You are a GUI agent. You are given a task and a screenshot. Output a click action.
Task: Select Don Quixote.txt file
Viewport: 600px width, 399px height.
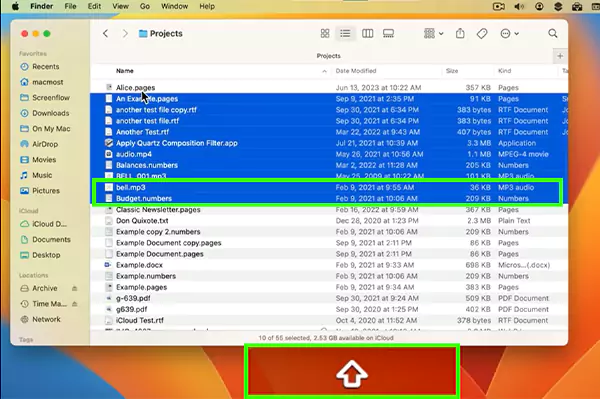(329, 221)
